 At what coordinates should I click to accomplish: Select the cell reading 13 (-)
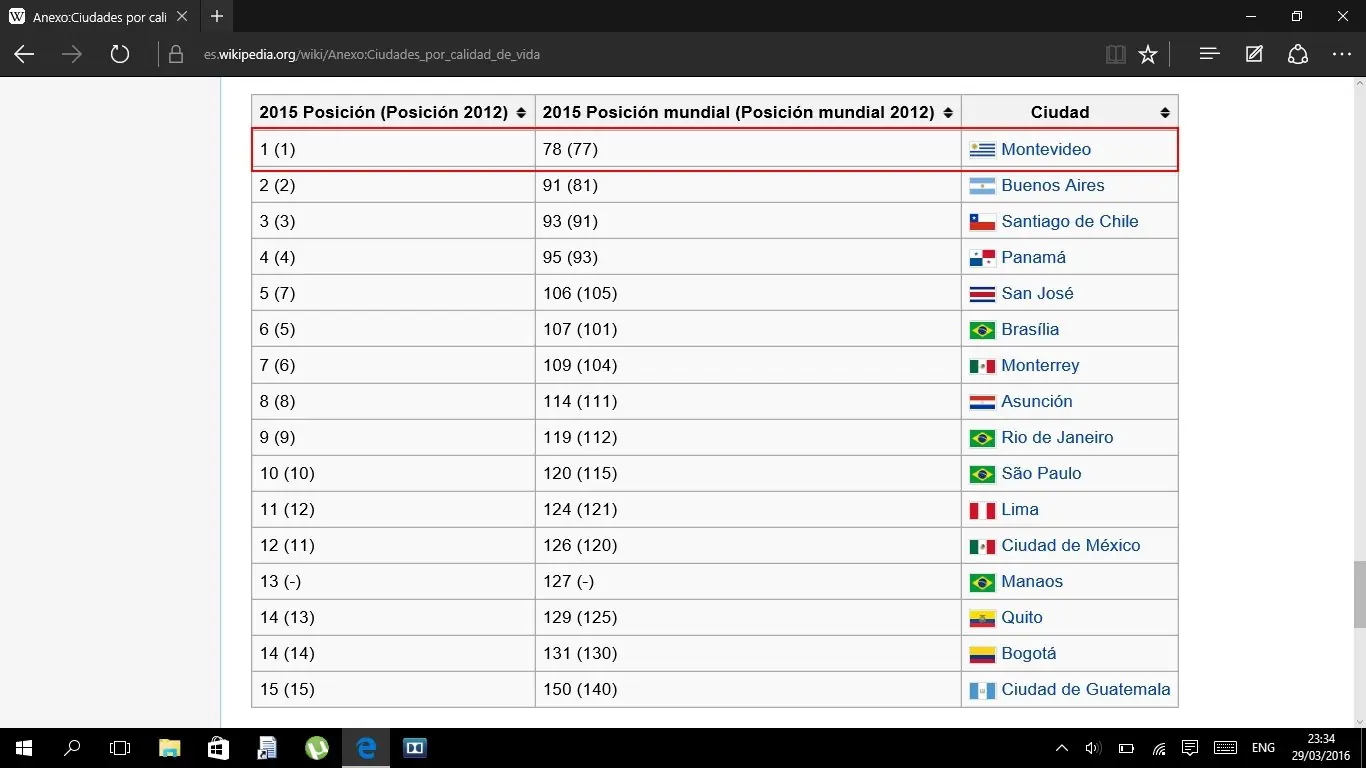point(393,581)
